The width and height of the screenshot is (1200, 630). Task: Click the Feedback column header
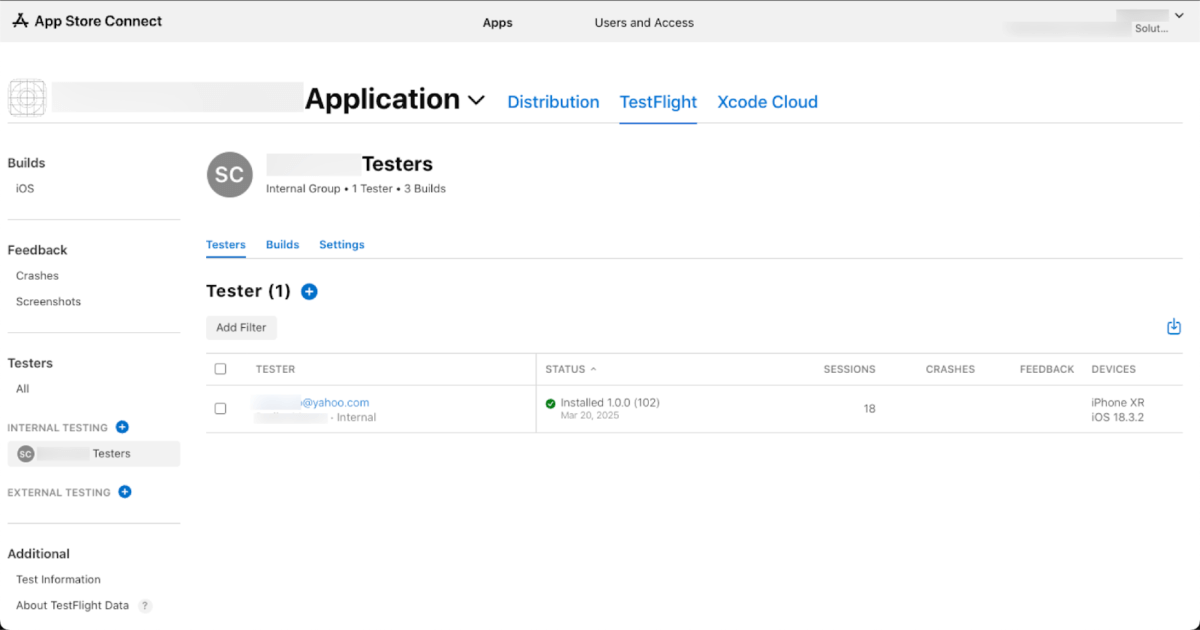coord(1047,369)
